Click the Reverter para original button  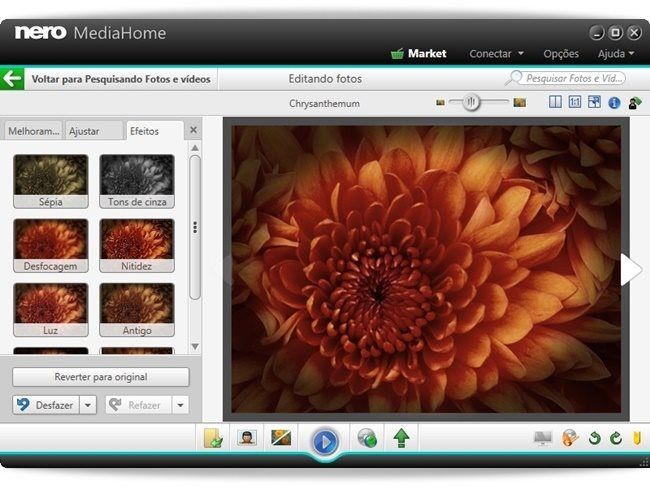point(101,377)
